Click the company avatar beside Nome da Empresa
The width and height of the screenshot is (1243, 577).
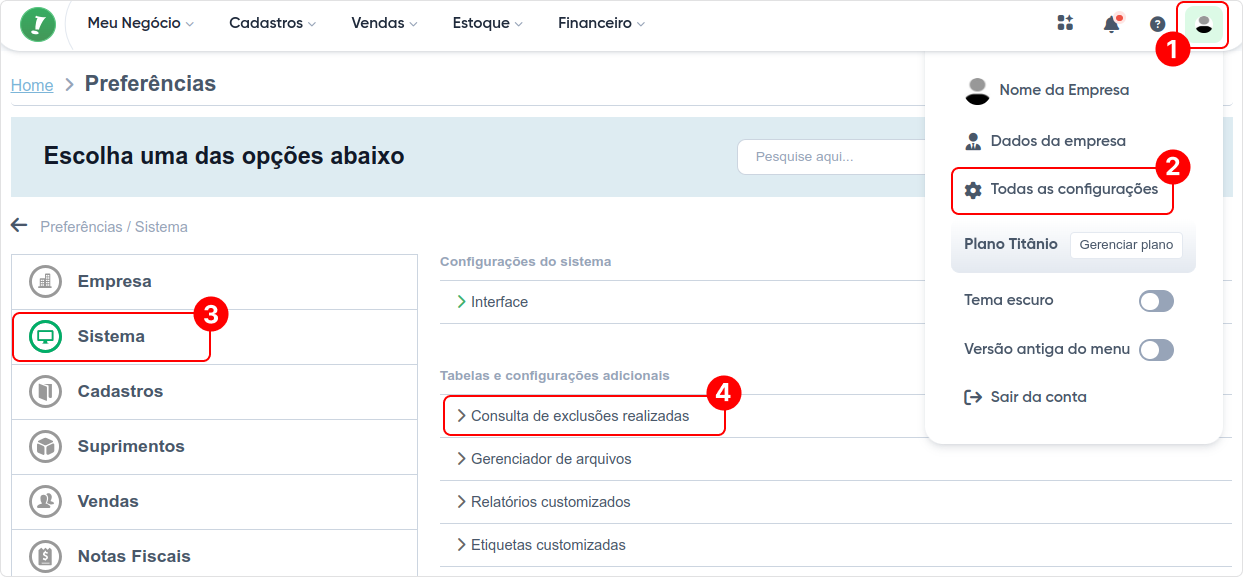[977, 91]
